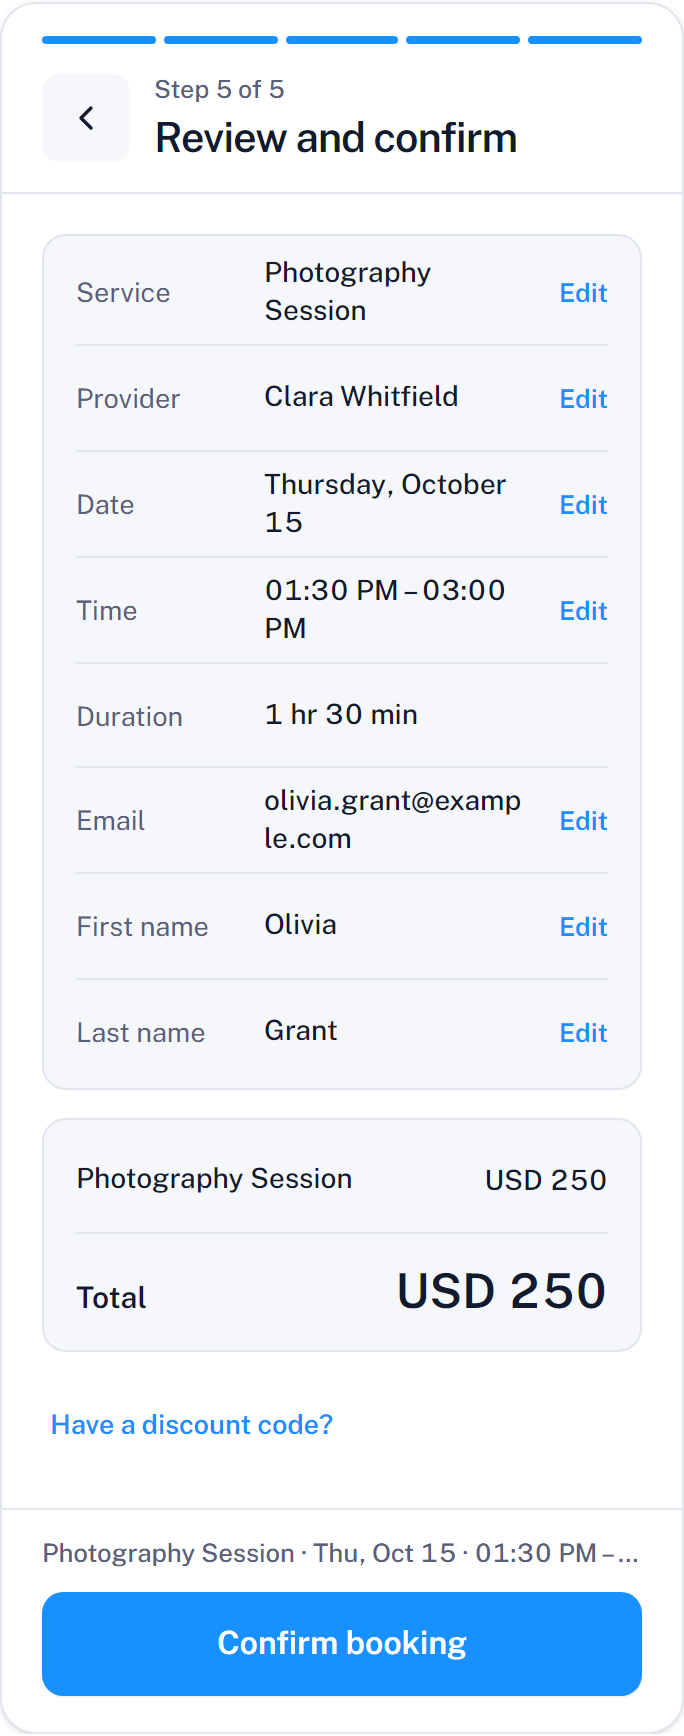Edit the Provider Clara Whitfield
The height and width of the screenshot is (1736, 684).
click(583, 399)
